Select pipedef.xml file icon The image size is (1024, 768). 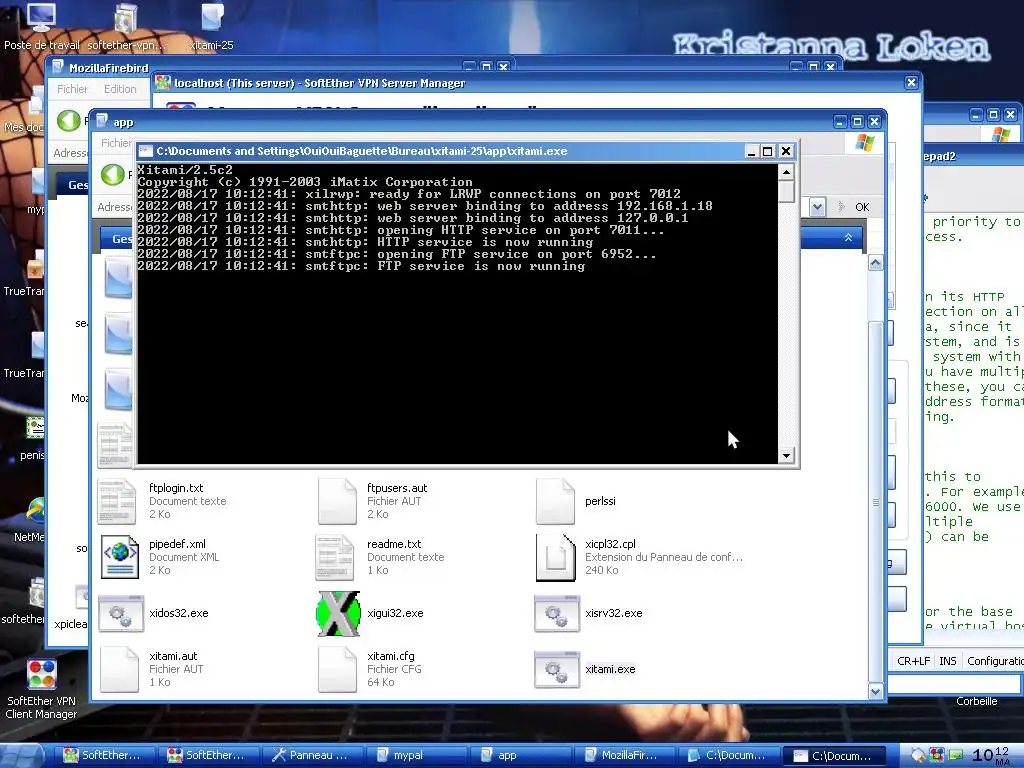pyautogui.click(x=120, y=557)
